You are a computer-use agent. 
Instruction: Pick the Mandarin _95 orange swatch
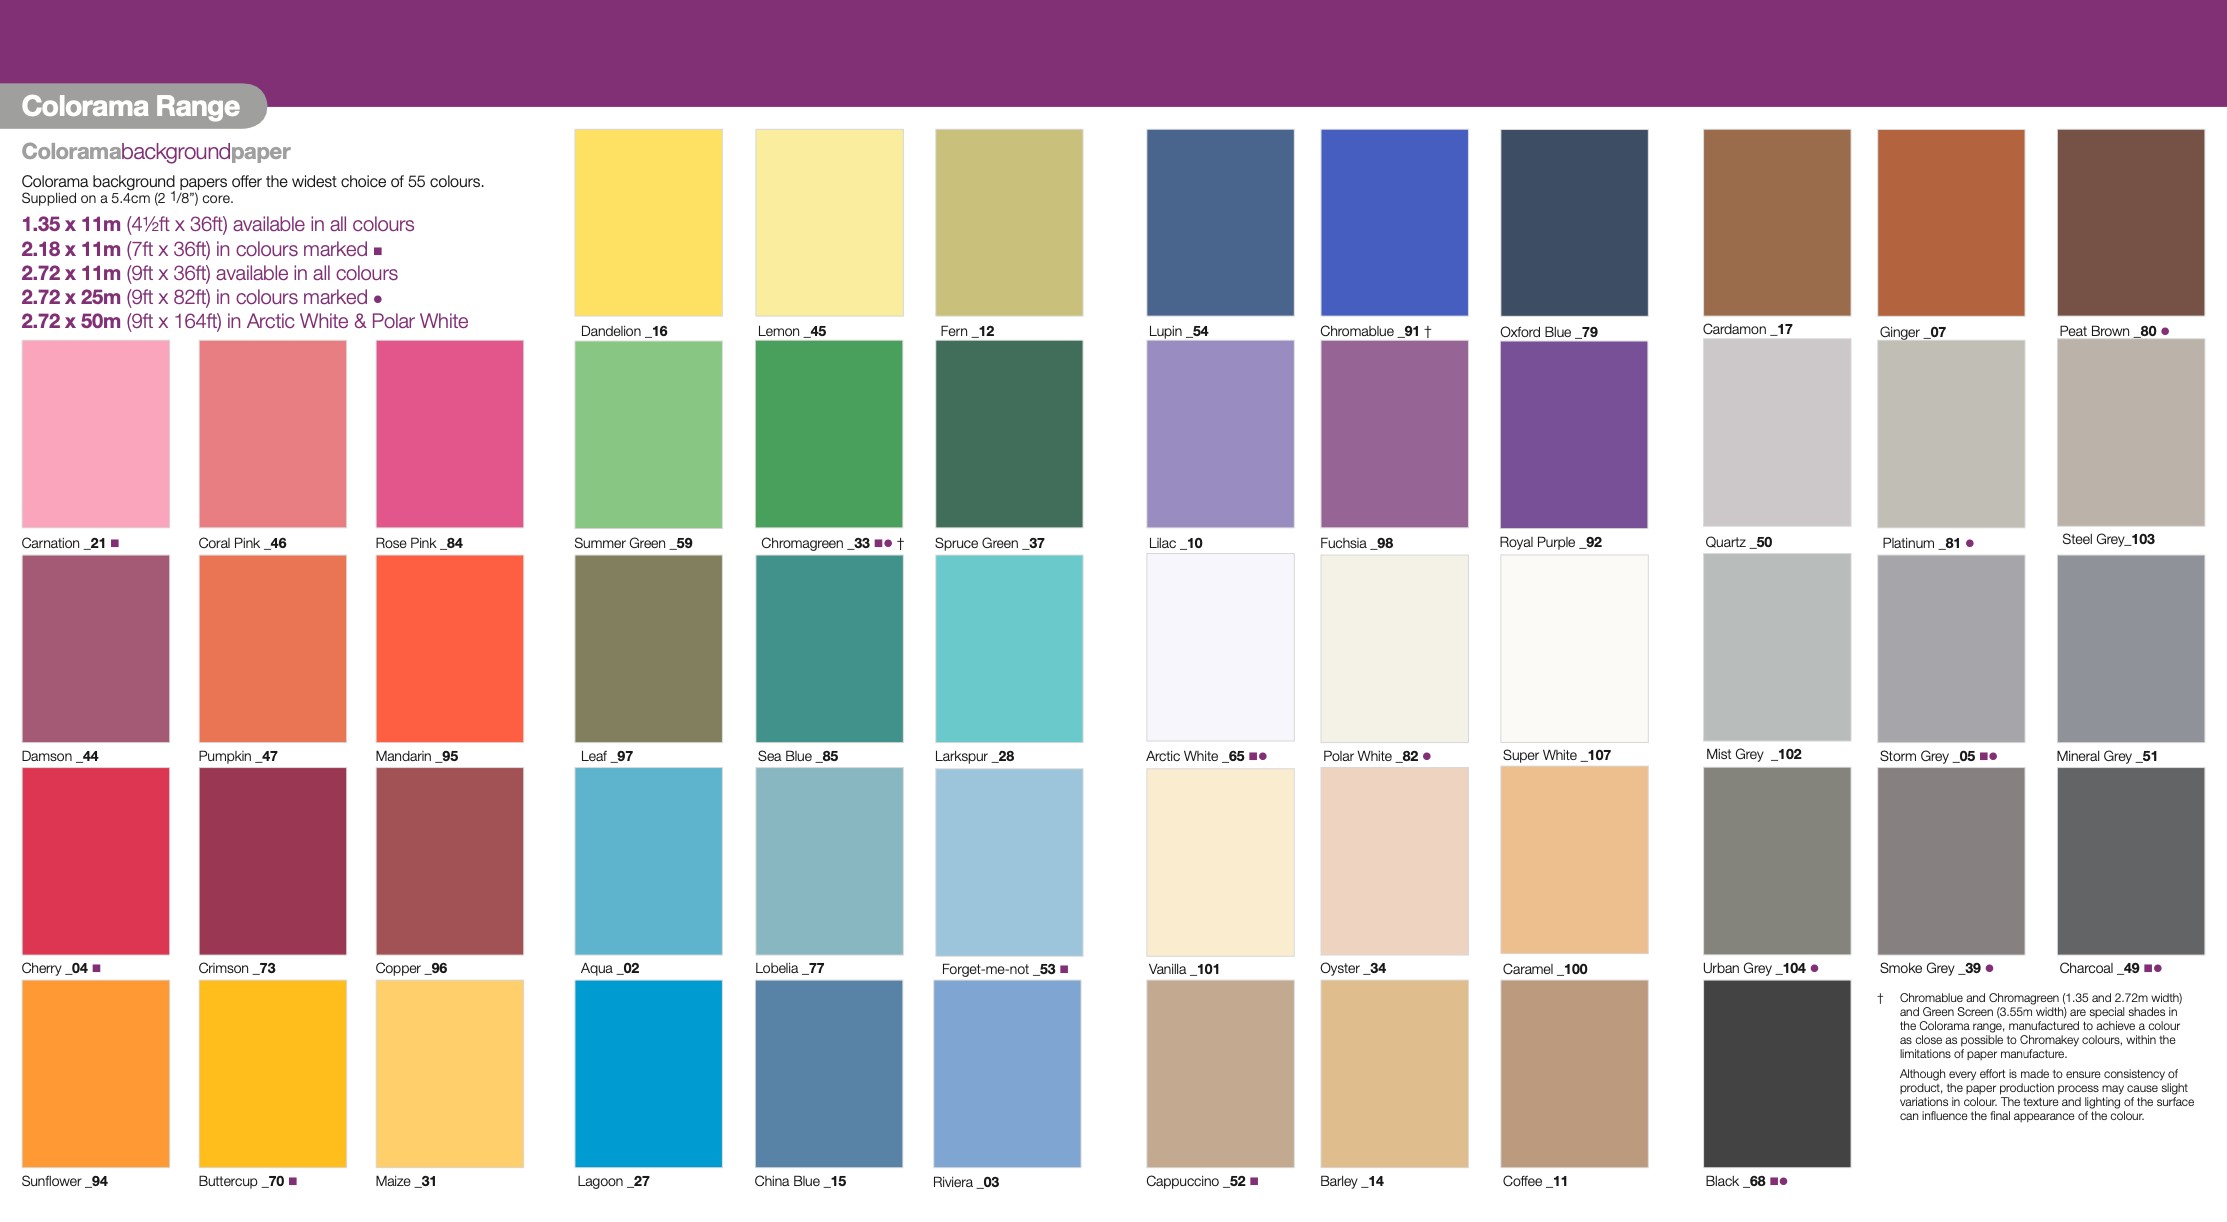tap(449, 648)
